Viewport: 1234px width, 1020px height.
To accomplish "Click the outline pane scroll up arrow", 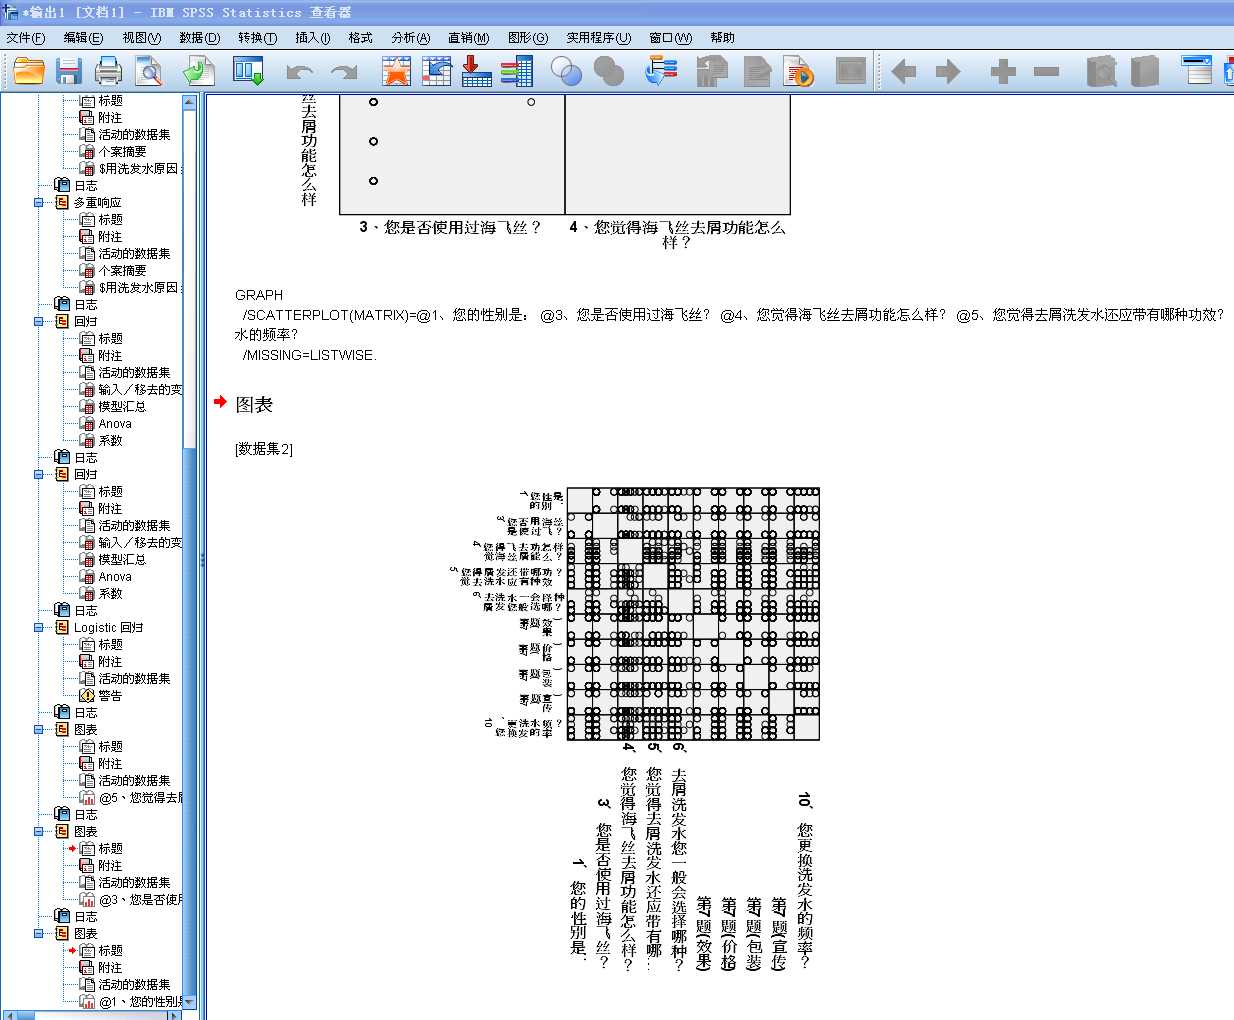I will coord(190,102).
